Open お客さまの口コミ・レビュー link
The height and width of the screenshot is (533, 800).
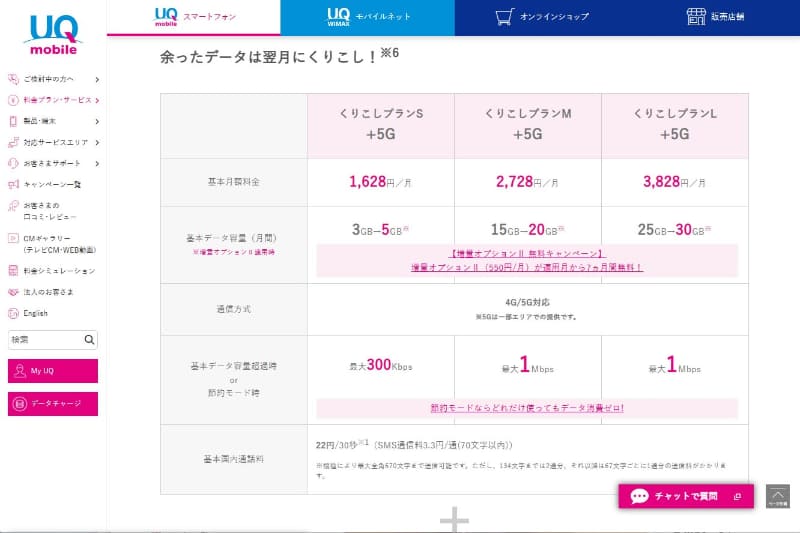(43, 211)
